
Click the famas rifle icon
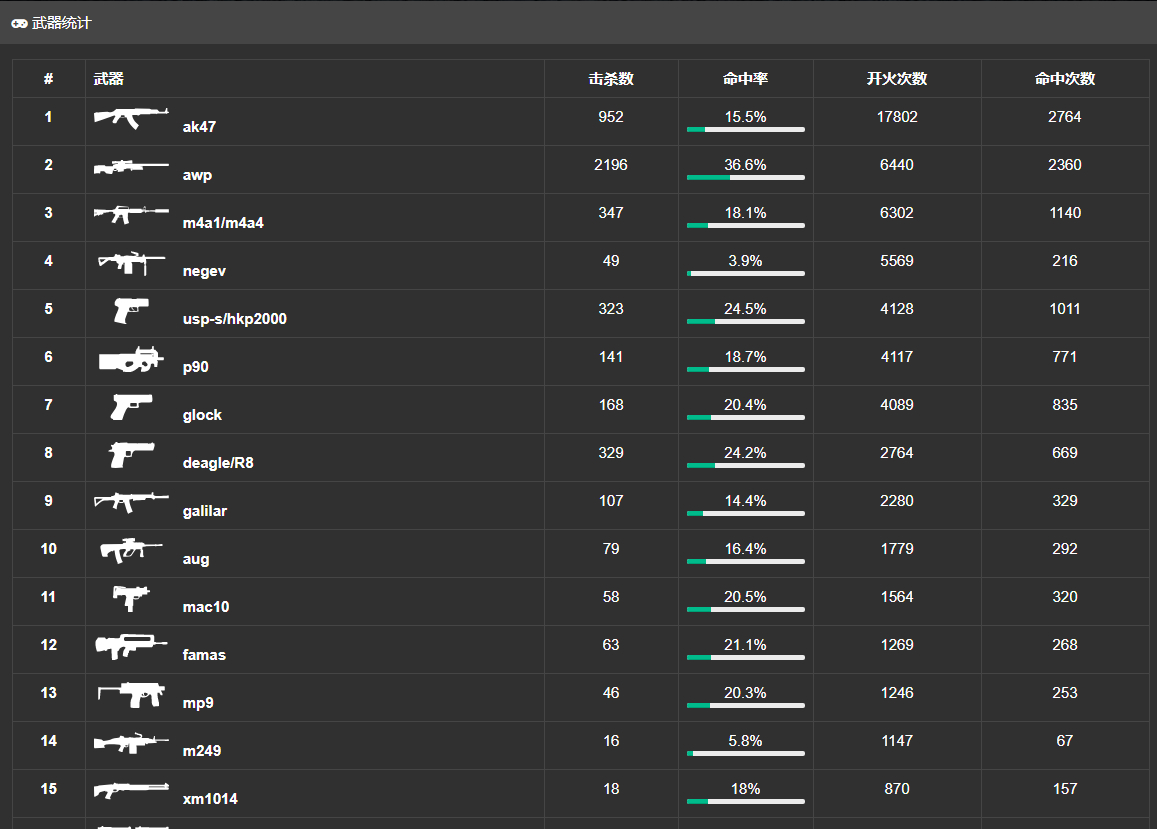(x=131, y=646)
